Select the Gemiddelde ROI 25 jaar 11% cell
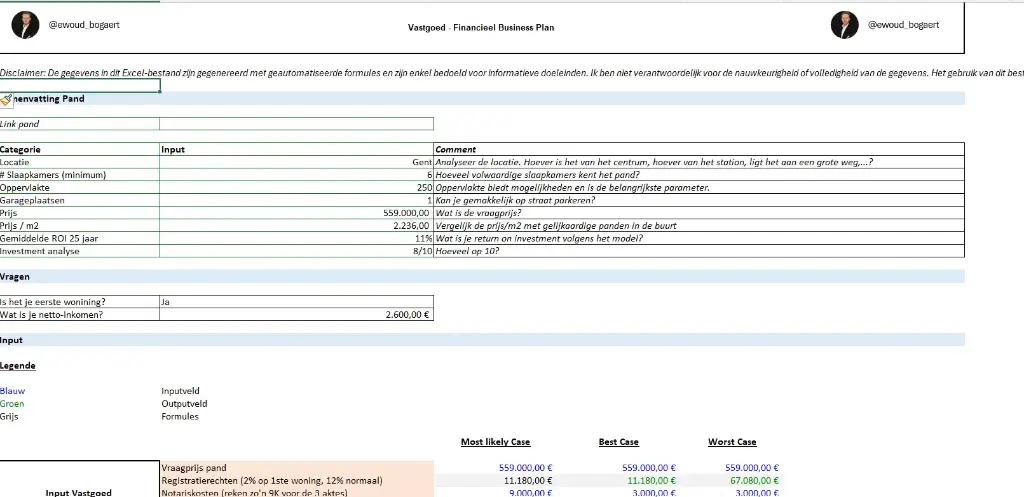Screen dimensions: 1024x497 pyautogui.click(x=296, y=239)
